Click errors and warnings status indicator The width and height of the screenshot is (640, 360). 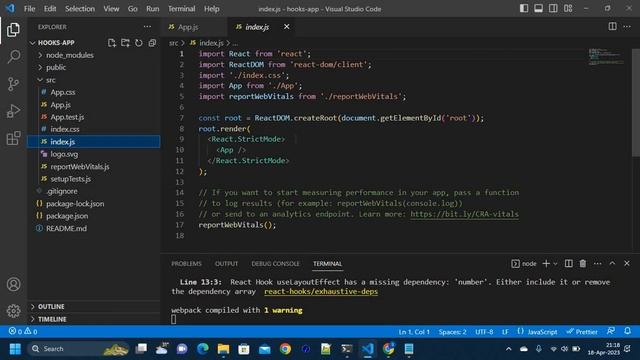click(x=23, y=331)
